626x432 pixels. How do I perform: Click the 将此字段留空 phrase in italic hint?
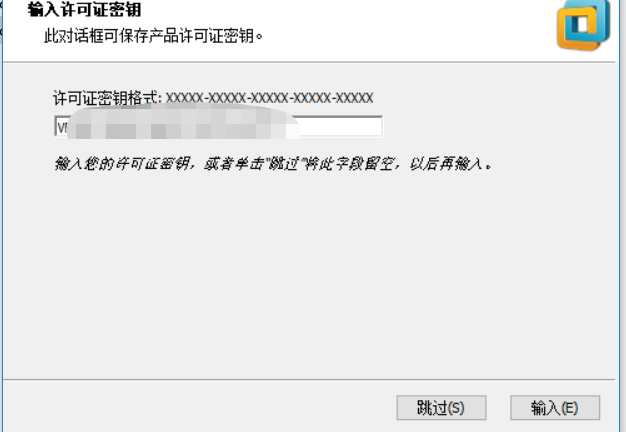tap(349, 164)
